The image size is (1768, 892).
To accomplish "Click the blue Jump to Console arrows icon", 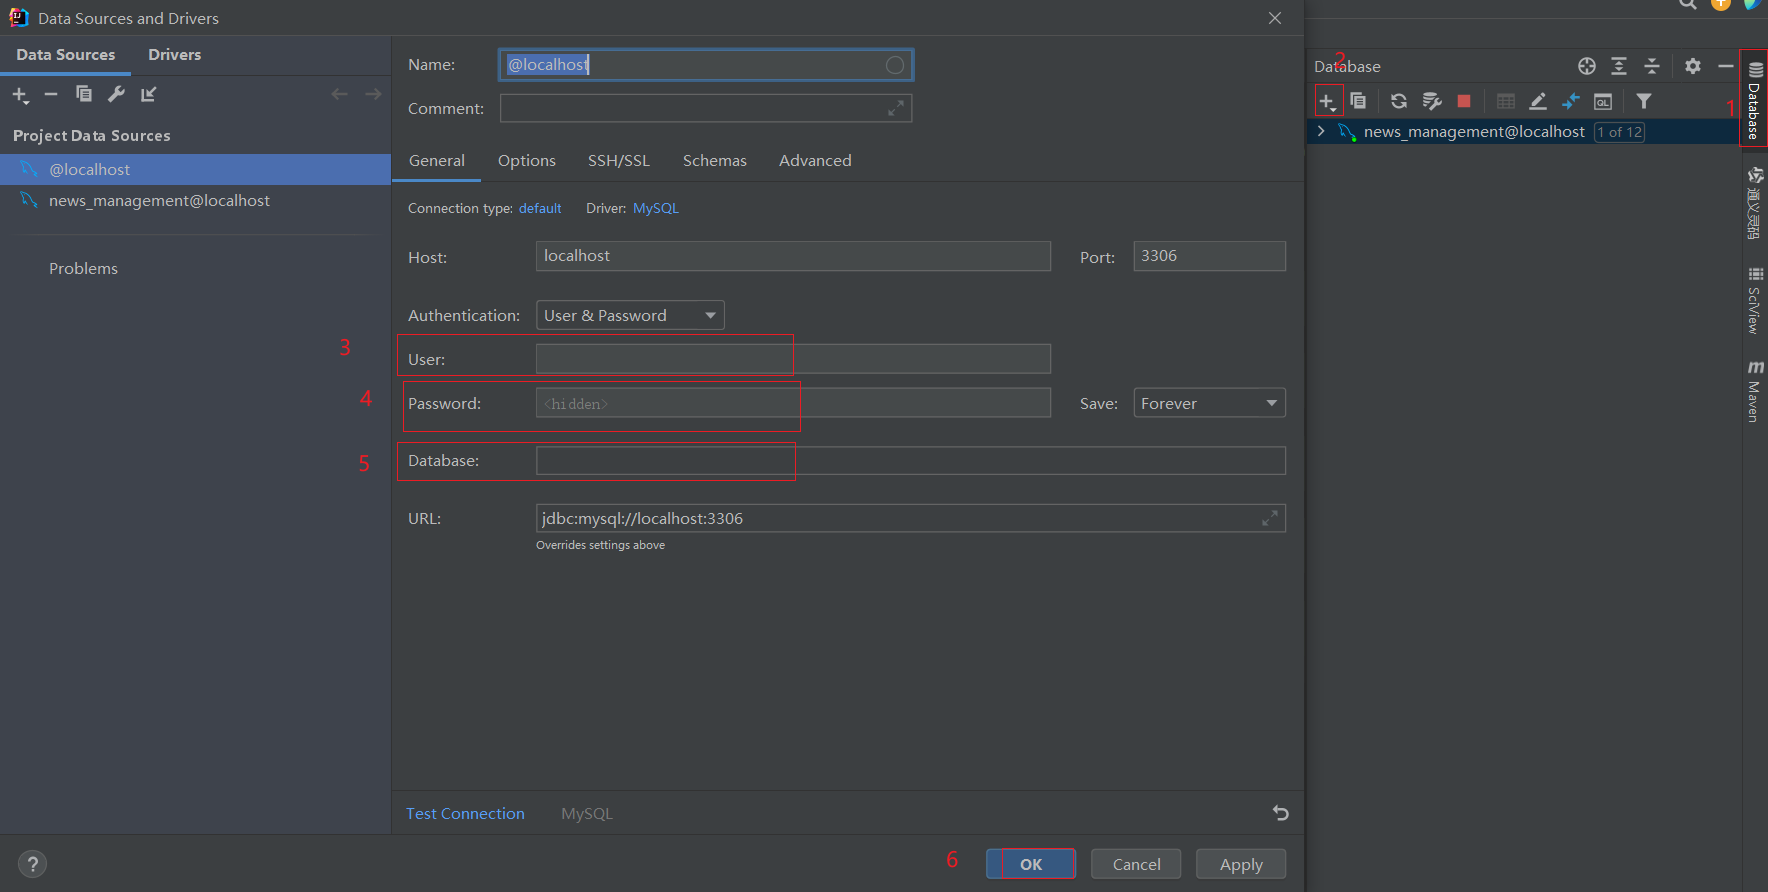I will click(x=1571, y=101).
